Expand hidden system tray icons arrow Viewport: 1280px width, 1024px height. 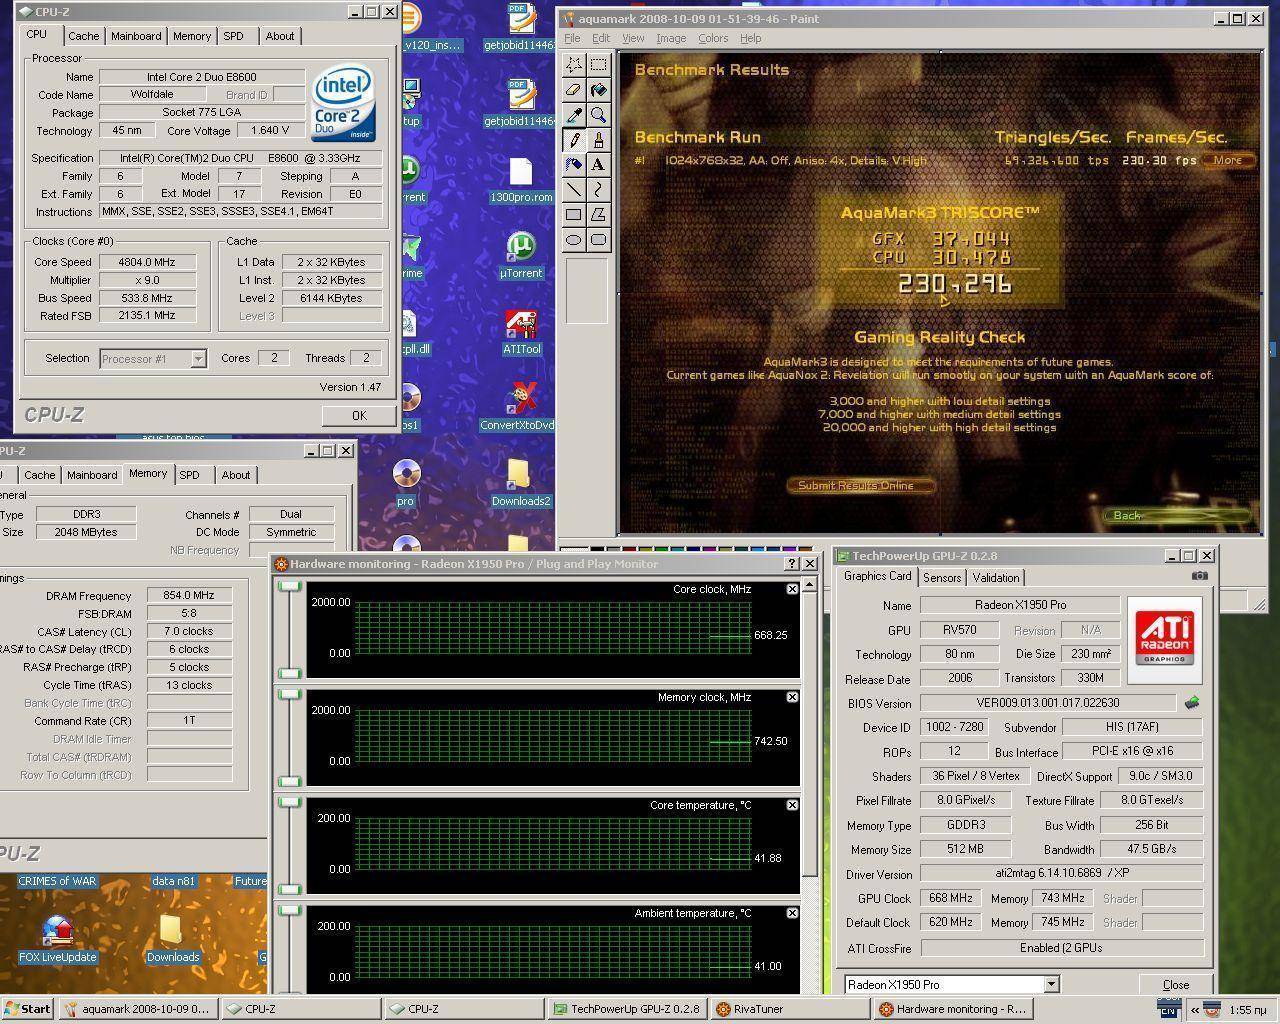(x=1193, y=1010)
